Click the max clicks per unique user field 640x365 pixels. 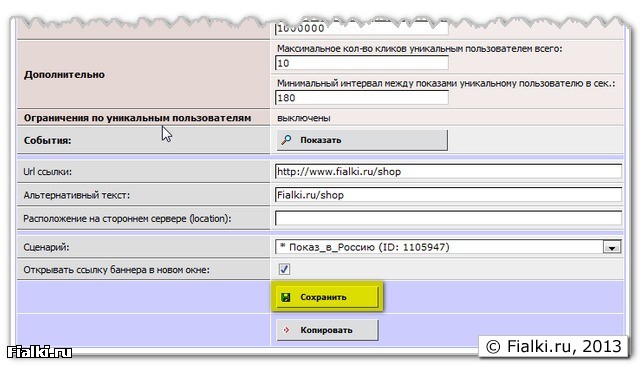point(362,63)
